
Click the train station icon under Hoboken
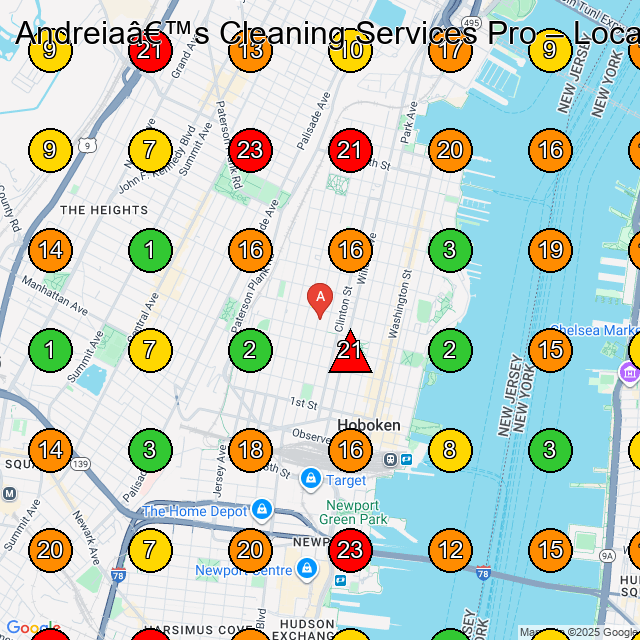click(x=391, y=460)
